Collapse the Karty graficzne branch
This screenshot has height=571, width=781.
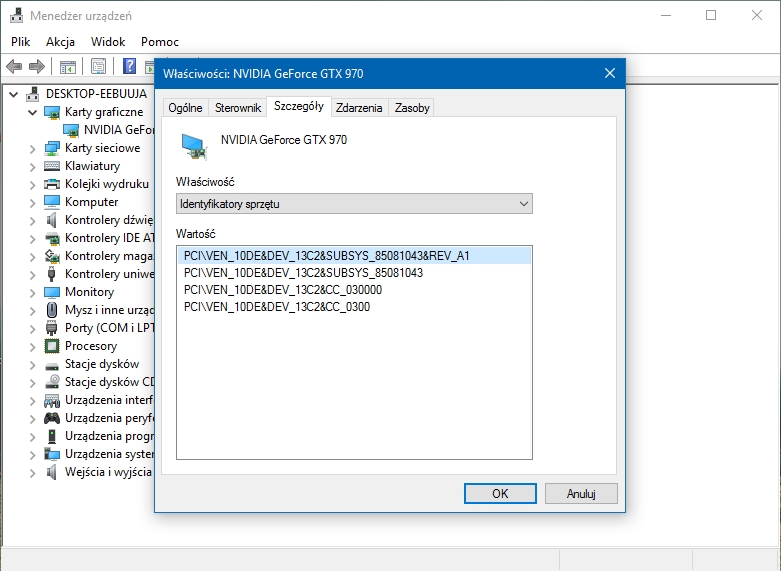click(x=32, y=112)
